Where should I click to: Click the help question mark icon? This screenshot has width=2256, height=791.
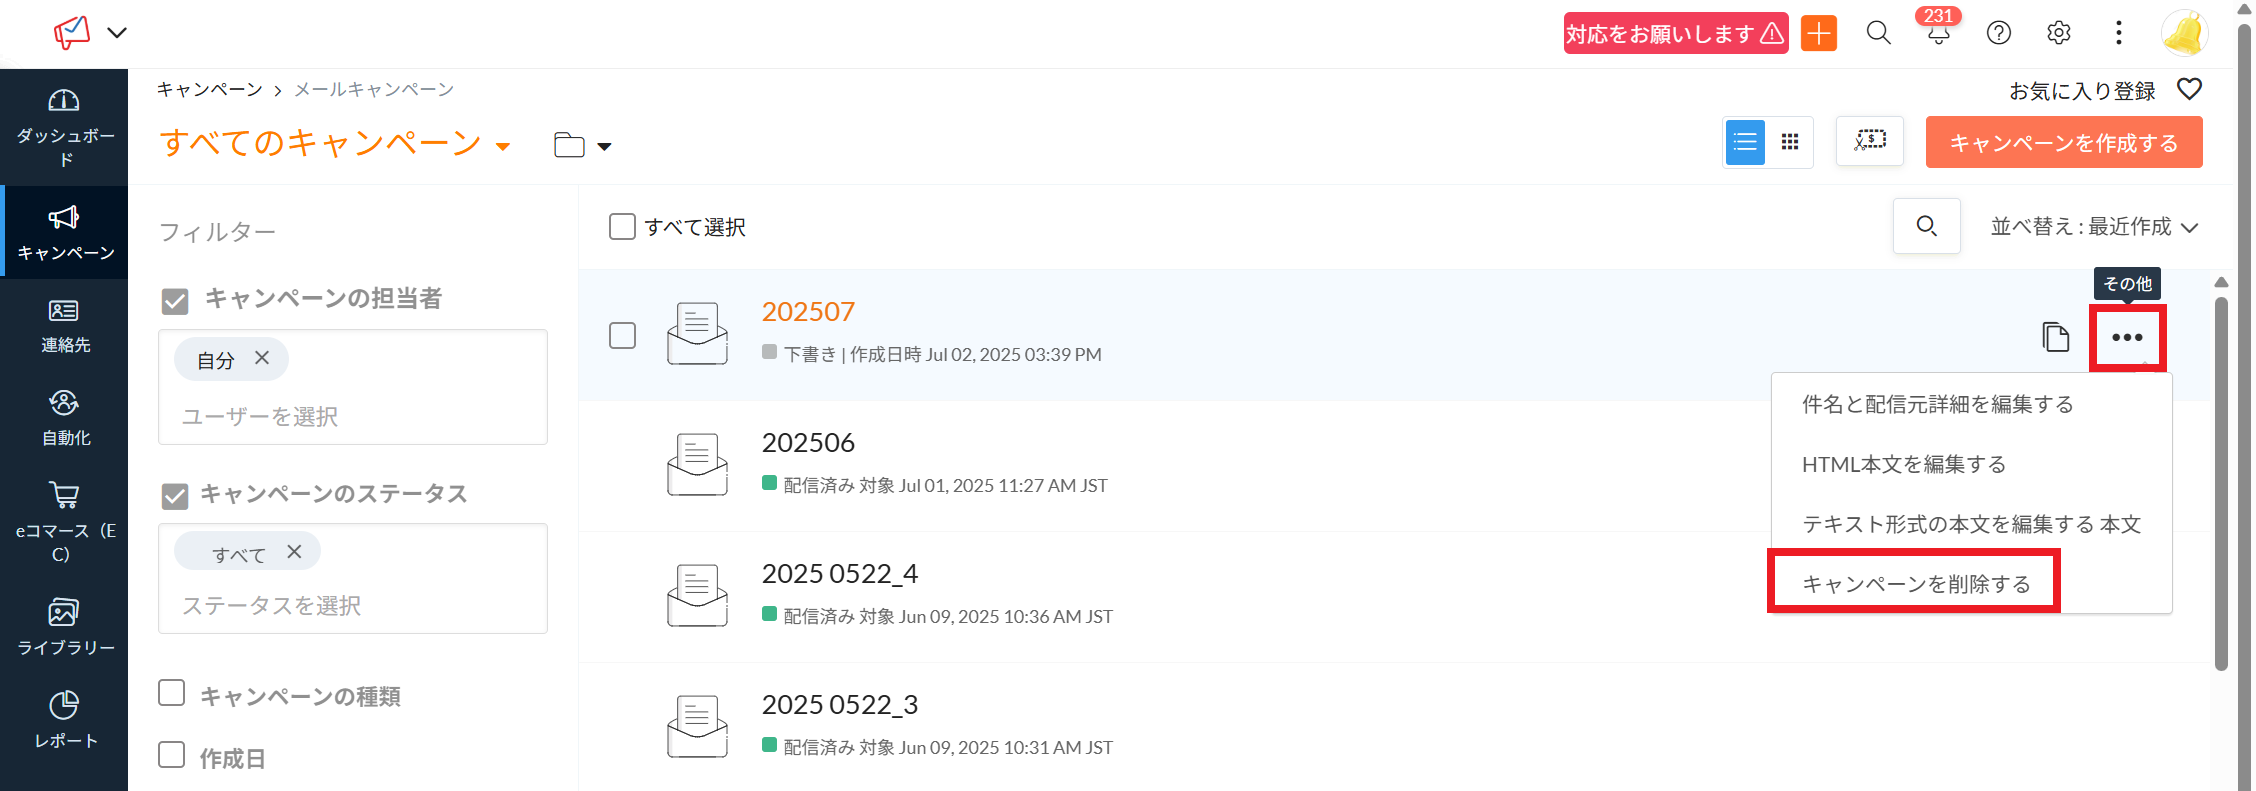[1998, 33]
